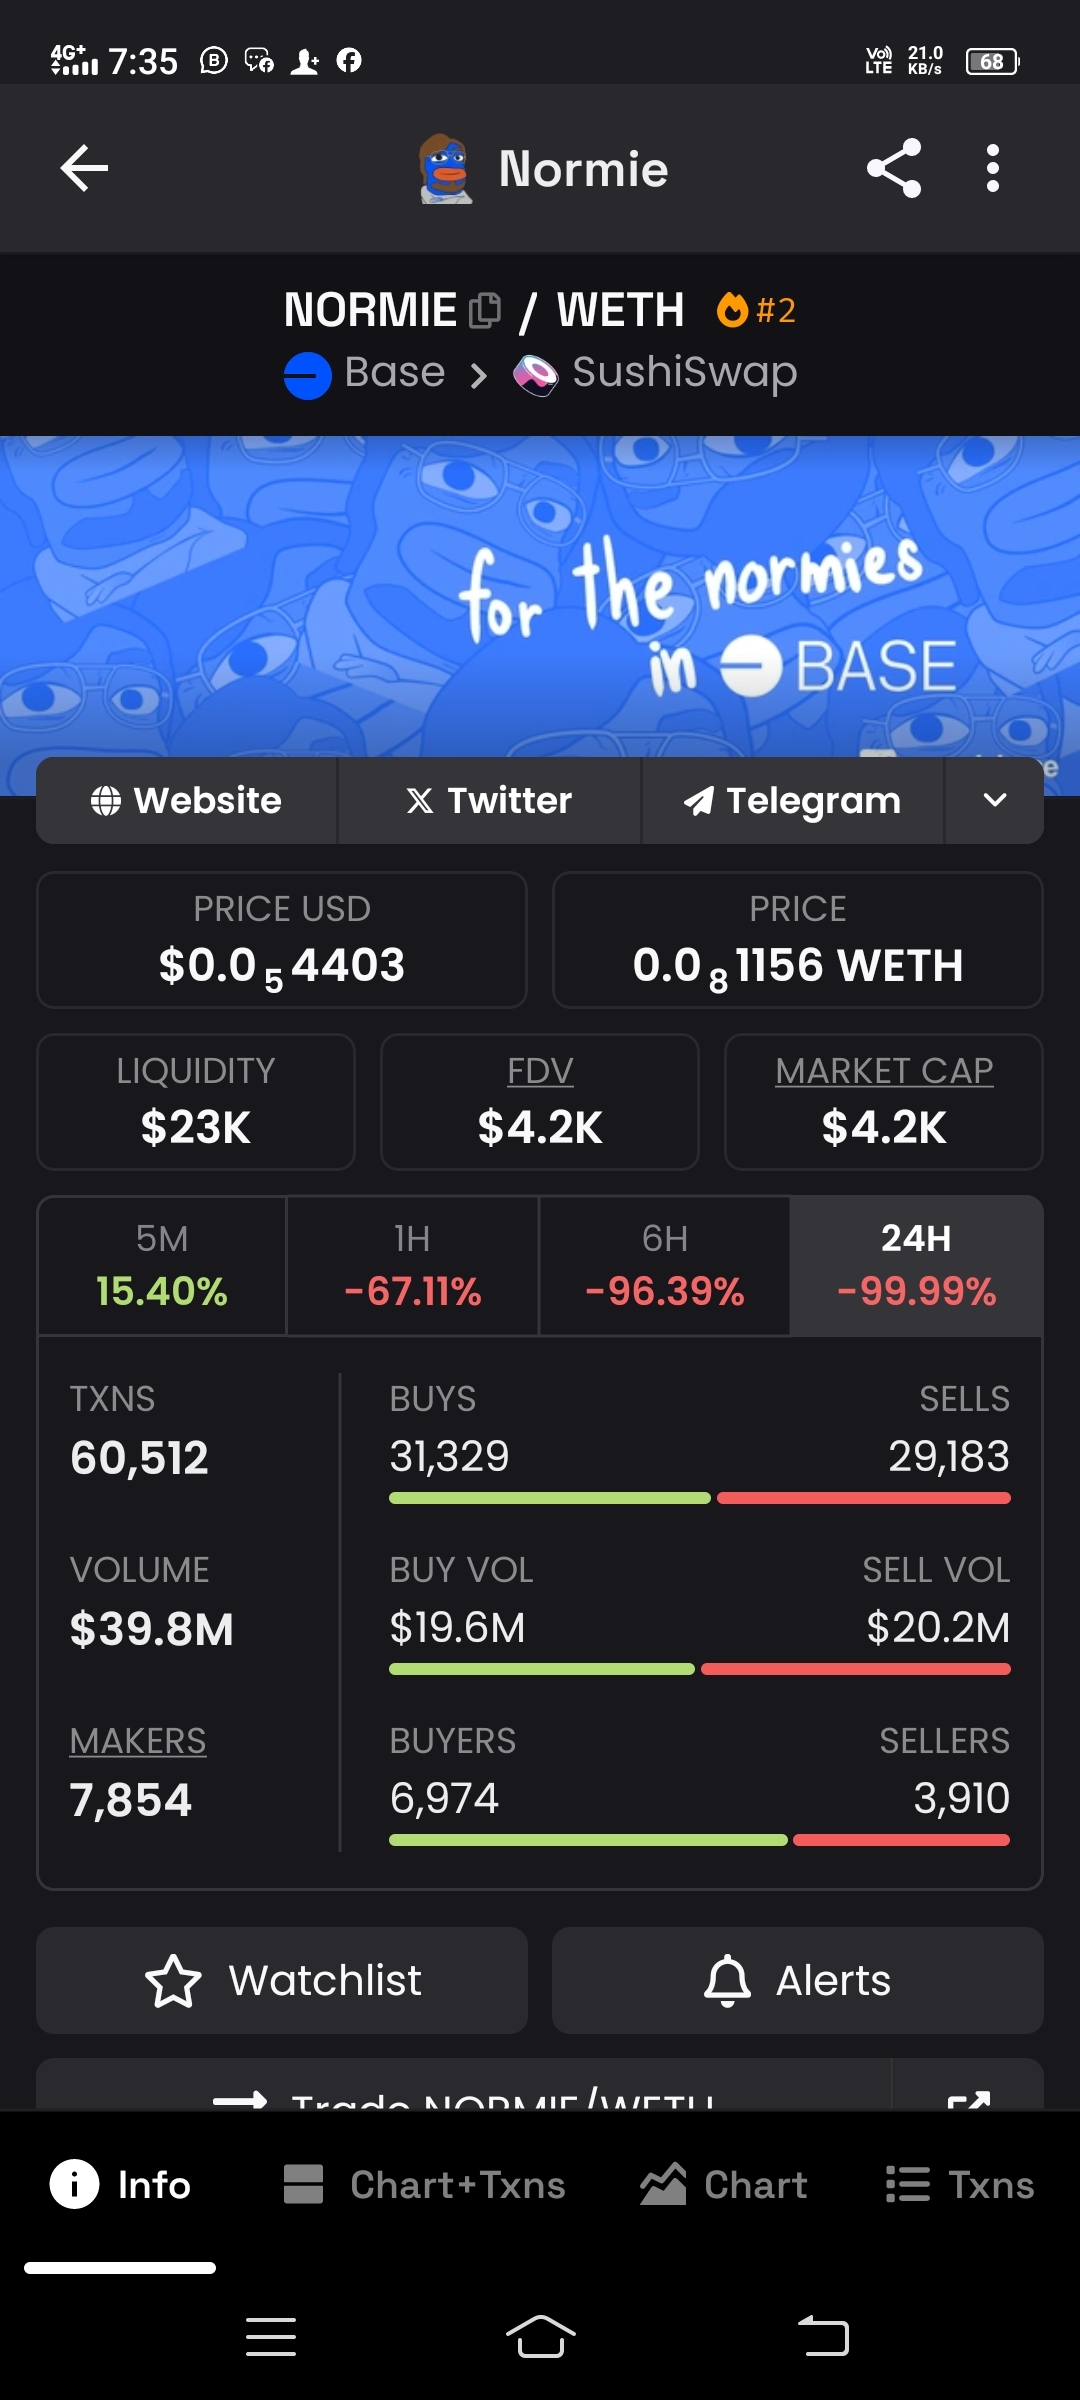Add Normie to Watchlist
The height and width of the screenshot is (2400, 1080).
282,1980
